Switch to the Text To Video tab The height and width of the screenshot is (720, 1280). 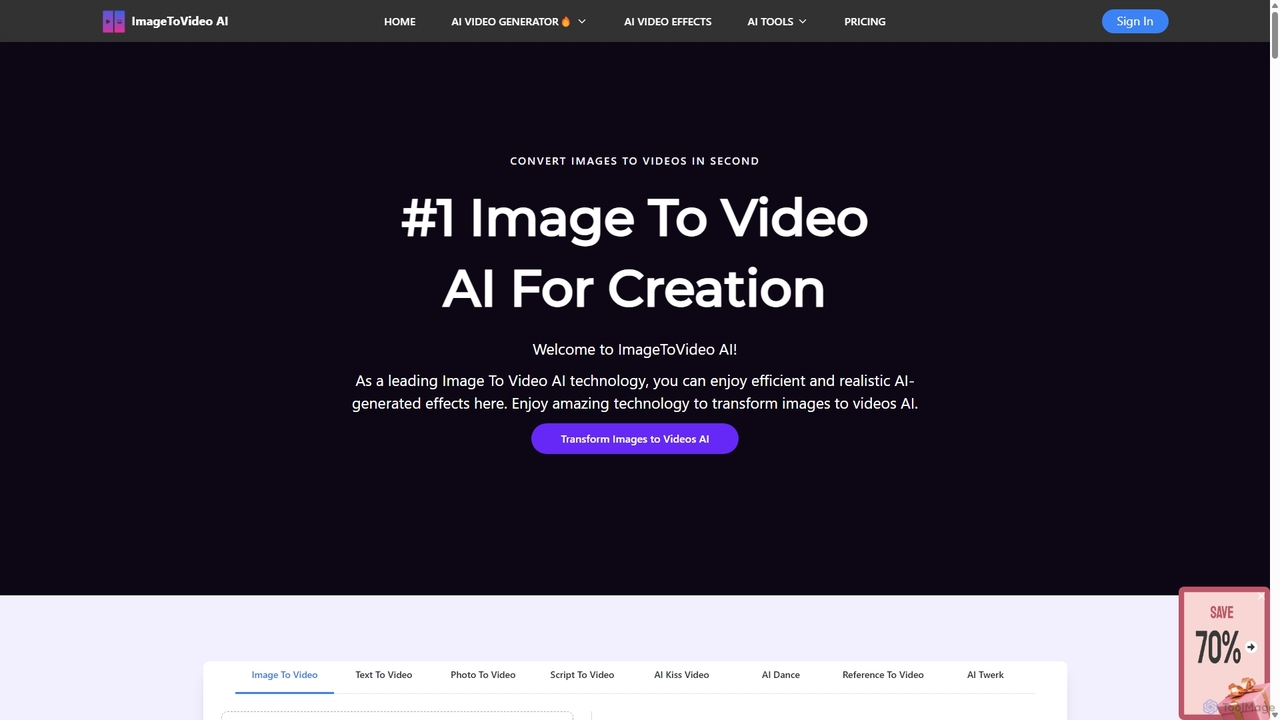(384, 675)
